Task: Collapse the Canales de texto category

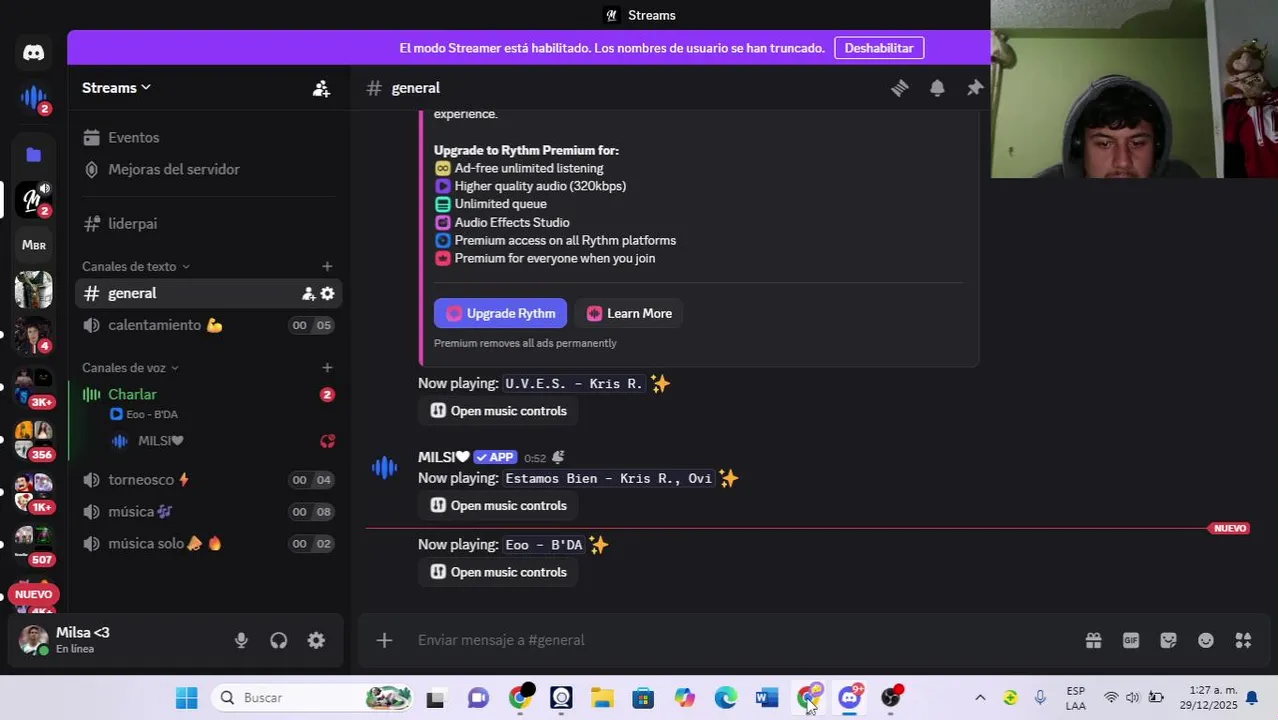Action: 136,266
